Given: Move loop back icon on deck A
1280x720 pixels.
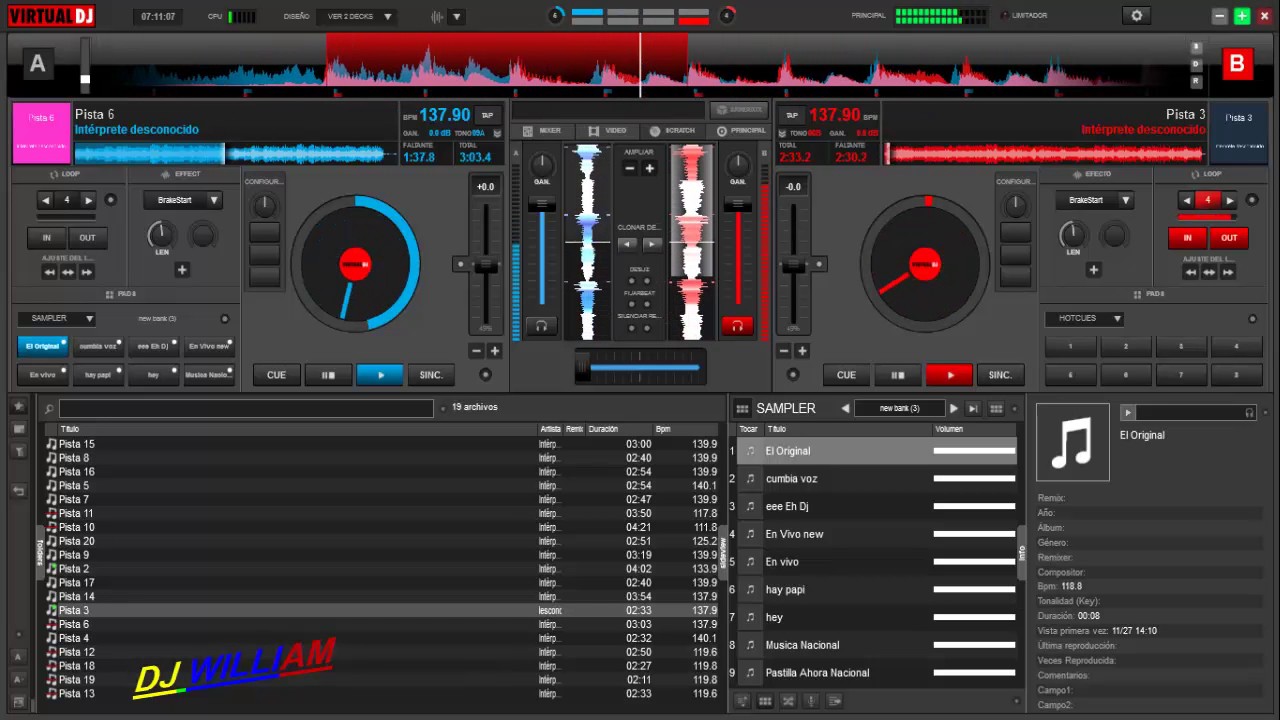Looking at the screenshot, I should tap(47, 272).
